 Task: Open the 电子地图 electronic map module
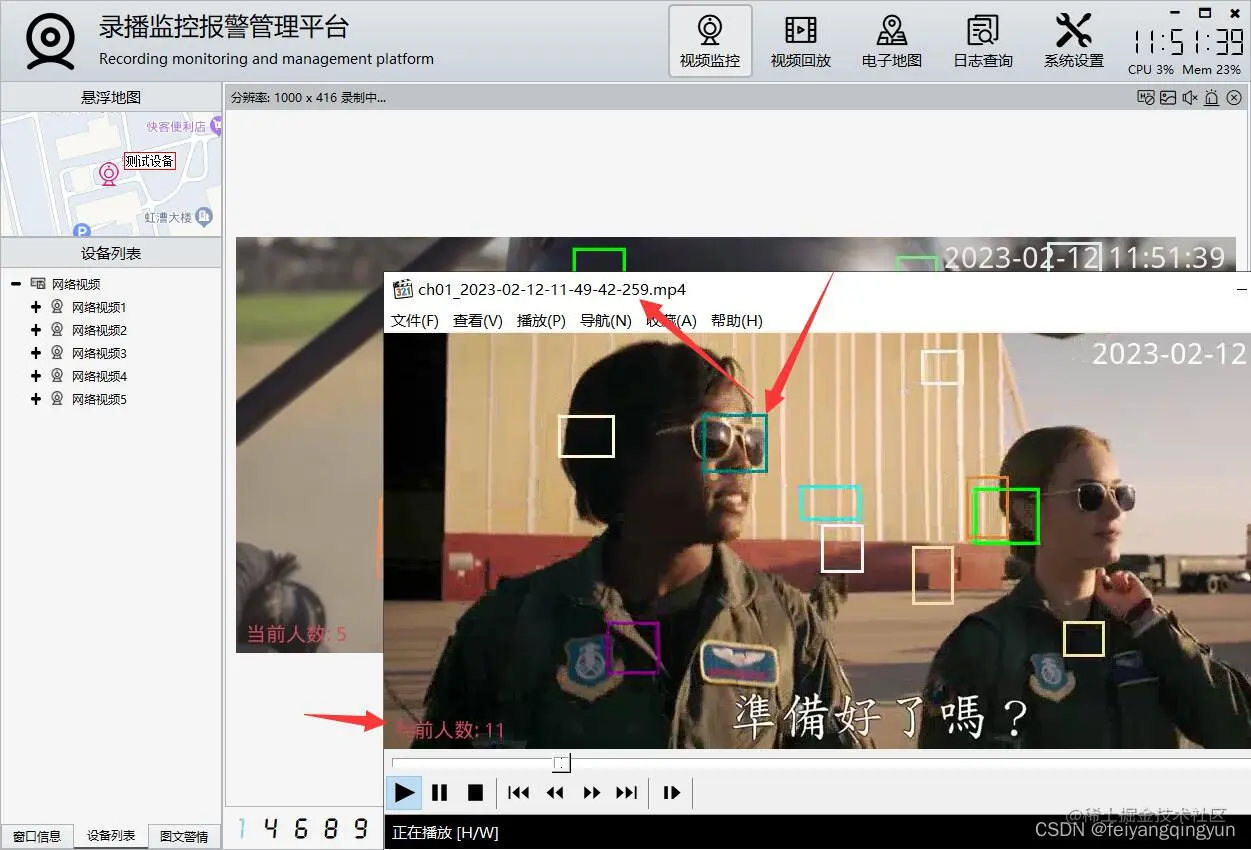coord(892,41)
